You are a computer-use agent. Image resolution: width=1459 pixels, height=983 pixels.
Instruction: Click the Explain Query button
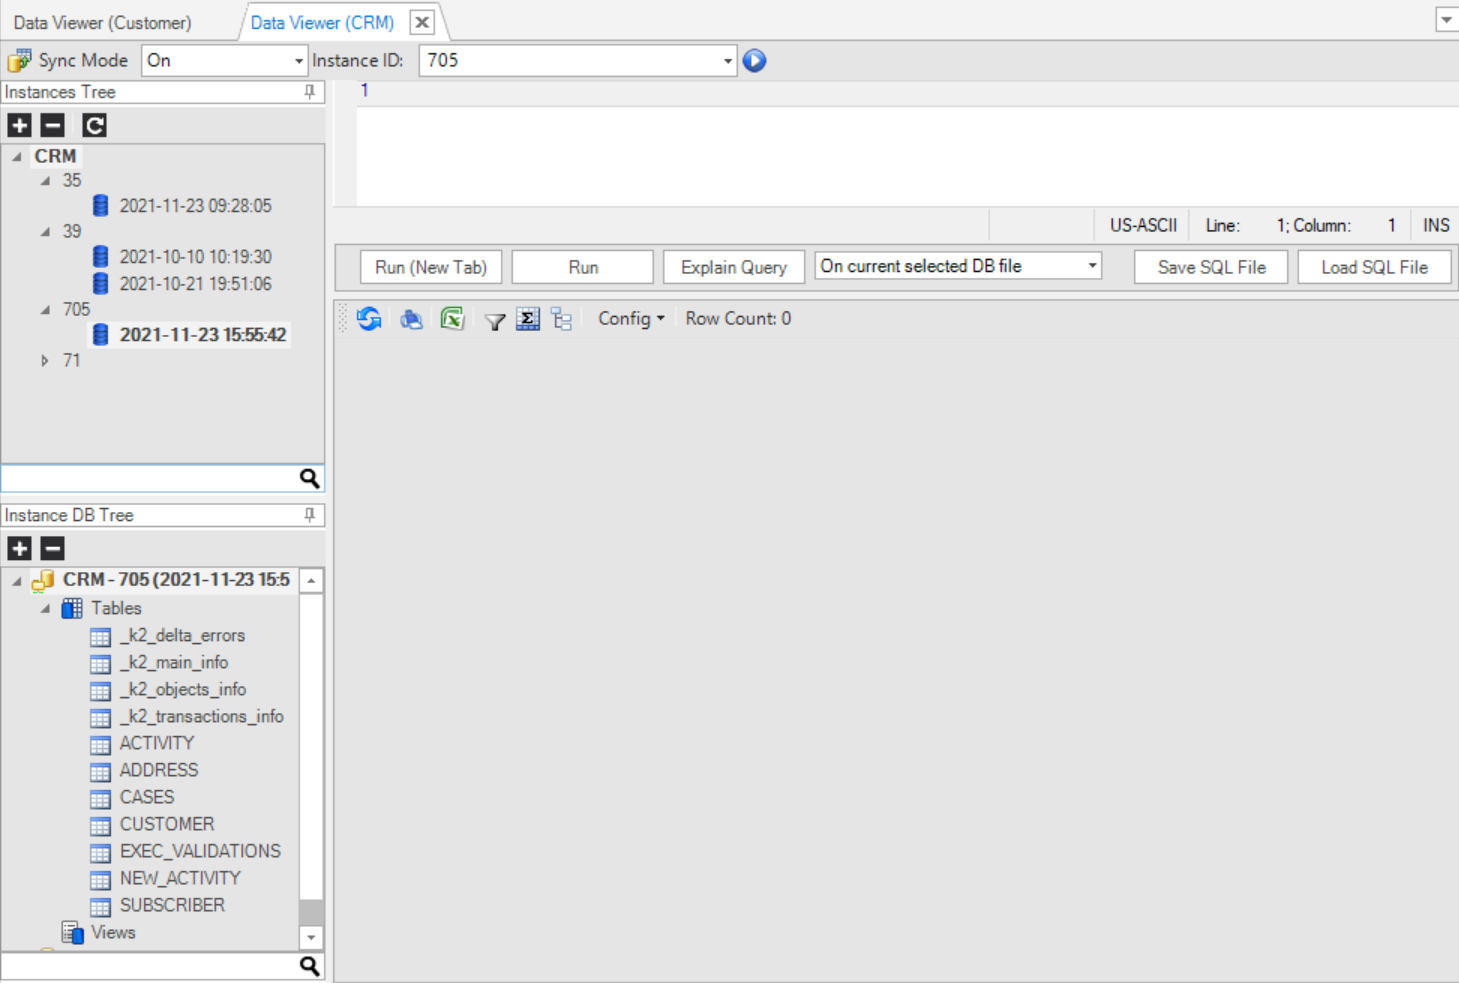pos(733,267)
